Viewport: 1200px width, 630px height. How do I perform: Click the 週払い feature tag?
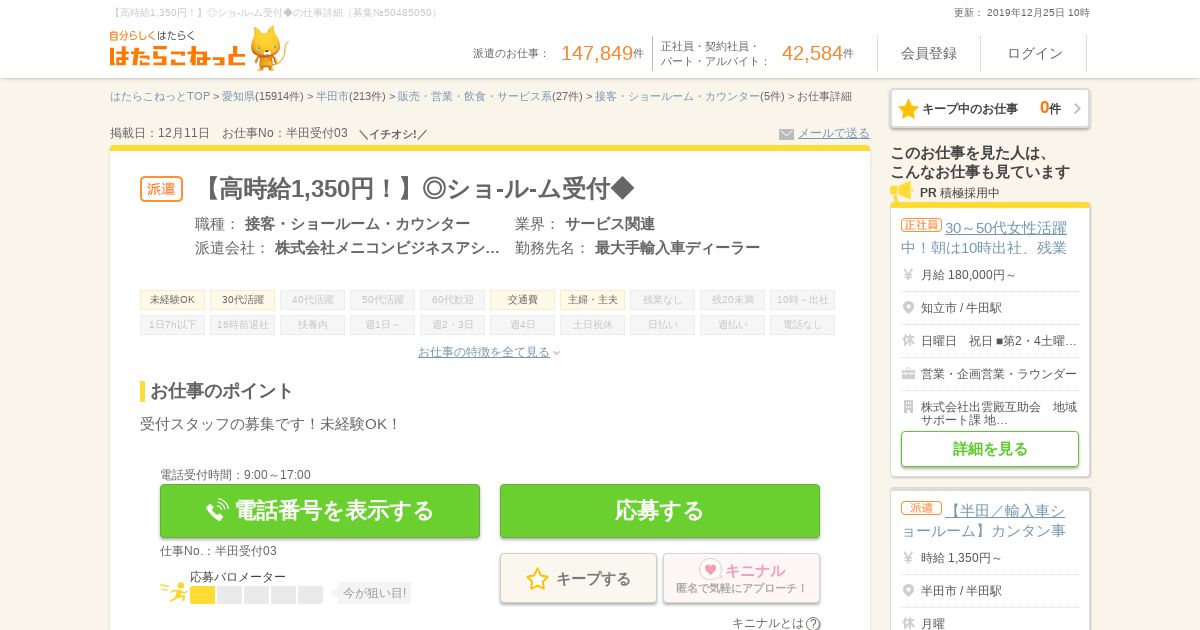click(x=732, y=325)
